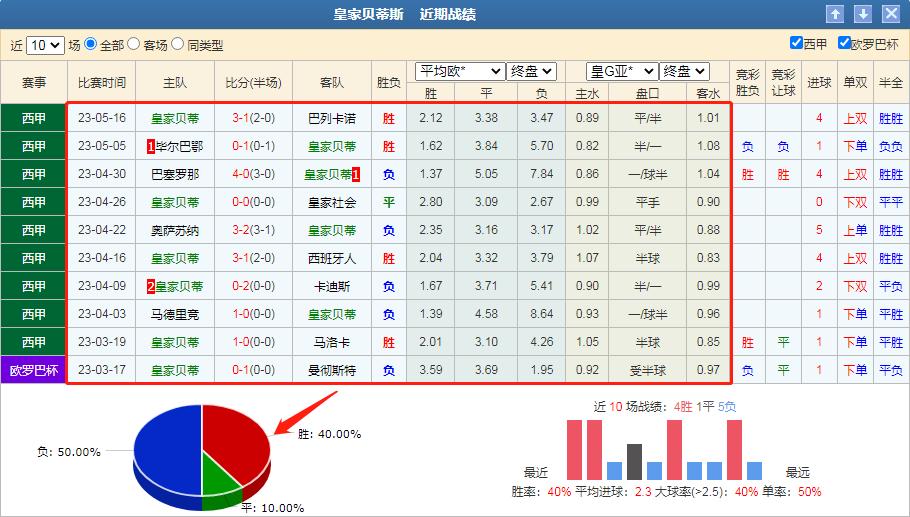This screenshot has height=517, width=910.
Task: Select the 同类型 radio button
Action: [x=178, y=44]
